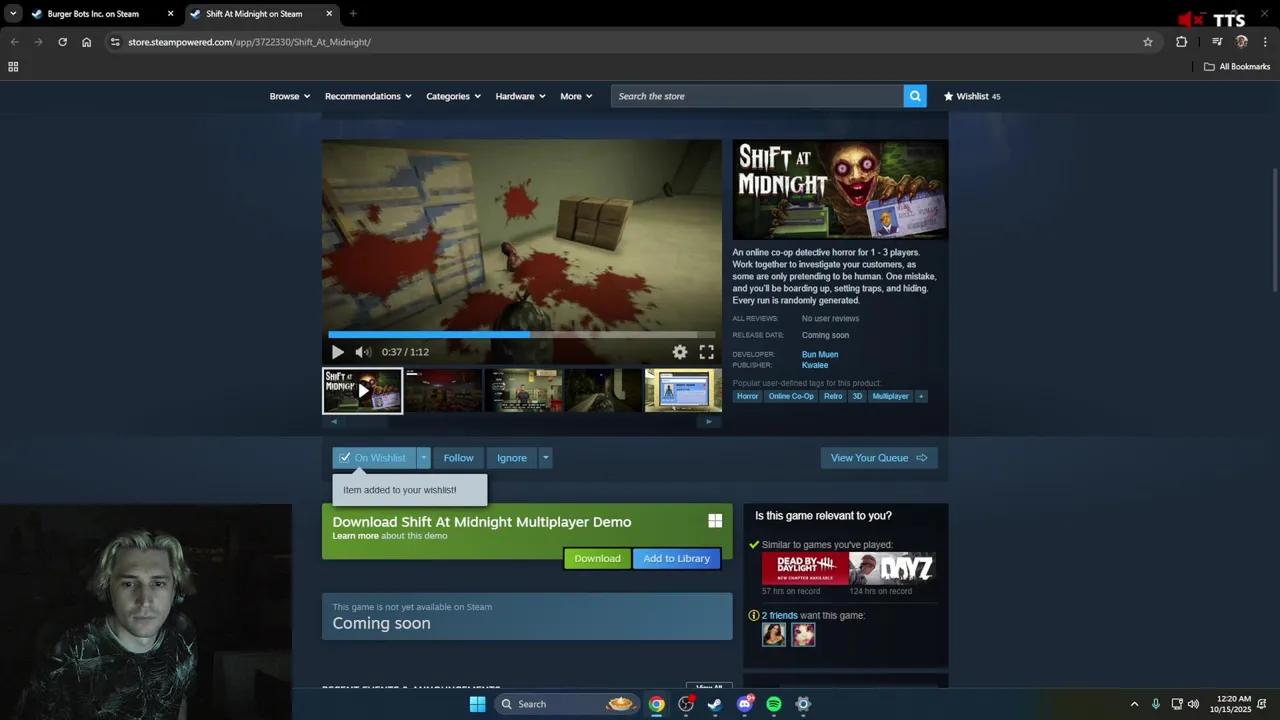Play the Shift At Midnight trailer

coord(337,352)
